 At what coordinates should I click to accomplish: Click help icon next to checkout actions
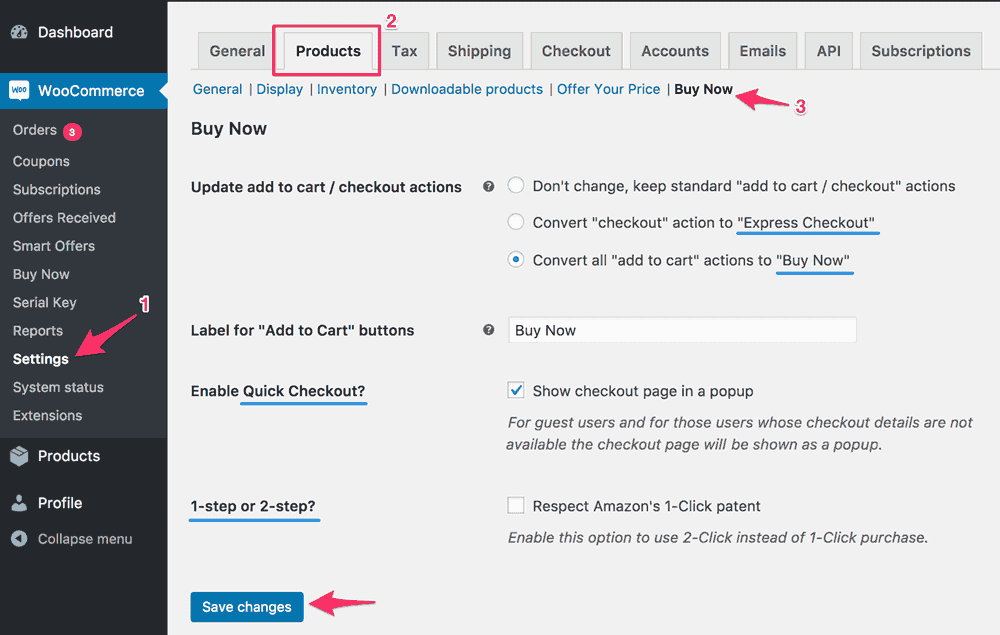click(x=489, y=186)
